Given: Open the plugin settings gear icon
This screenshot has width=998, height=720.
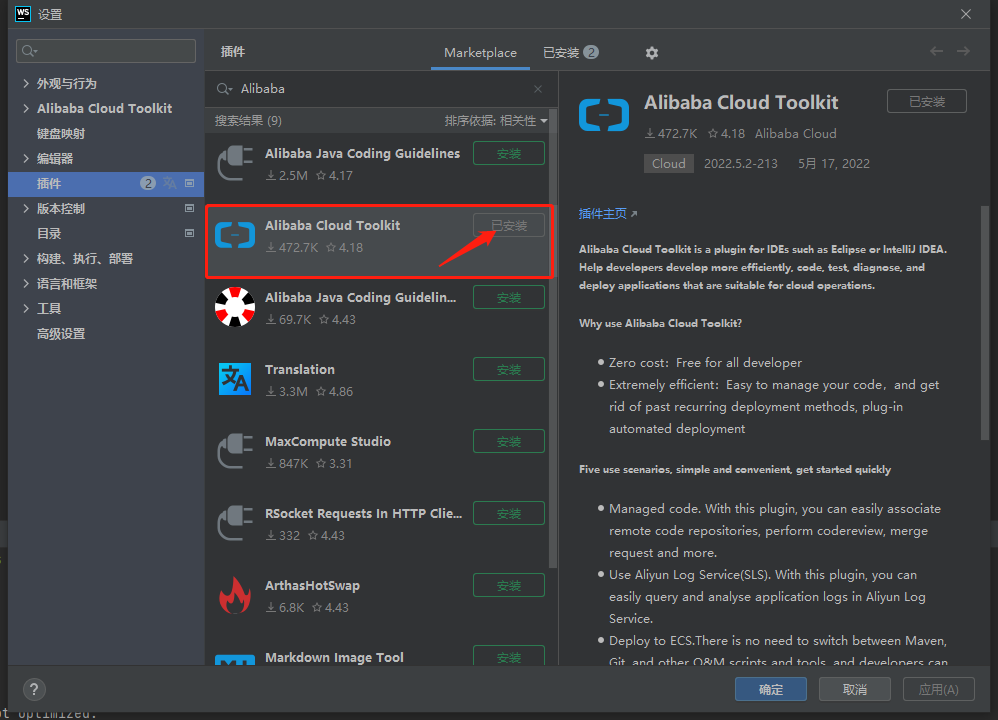Looking at the screenshot, I should [651, 53].
